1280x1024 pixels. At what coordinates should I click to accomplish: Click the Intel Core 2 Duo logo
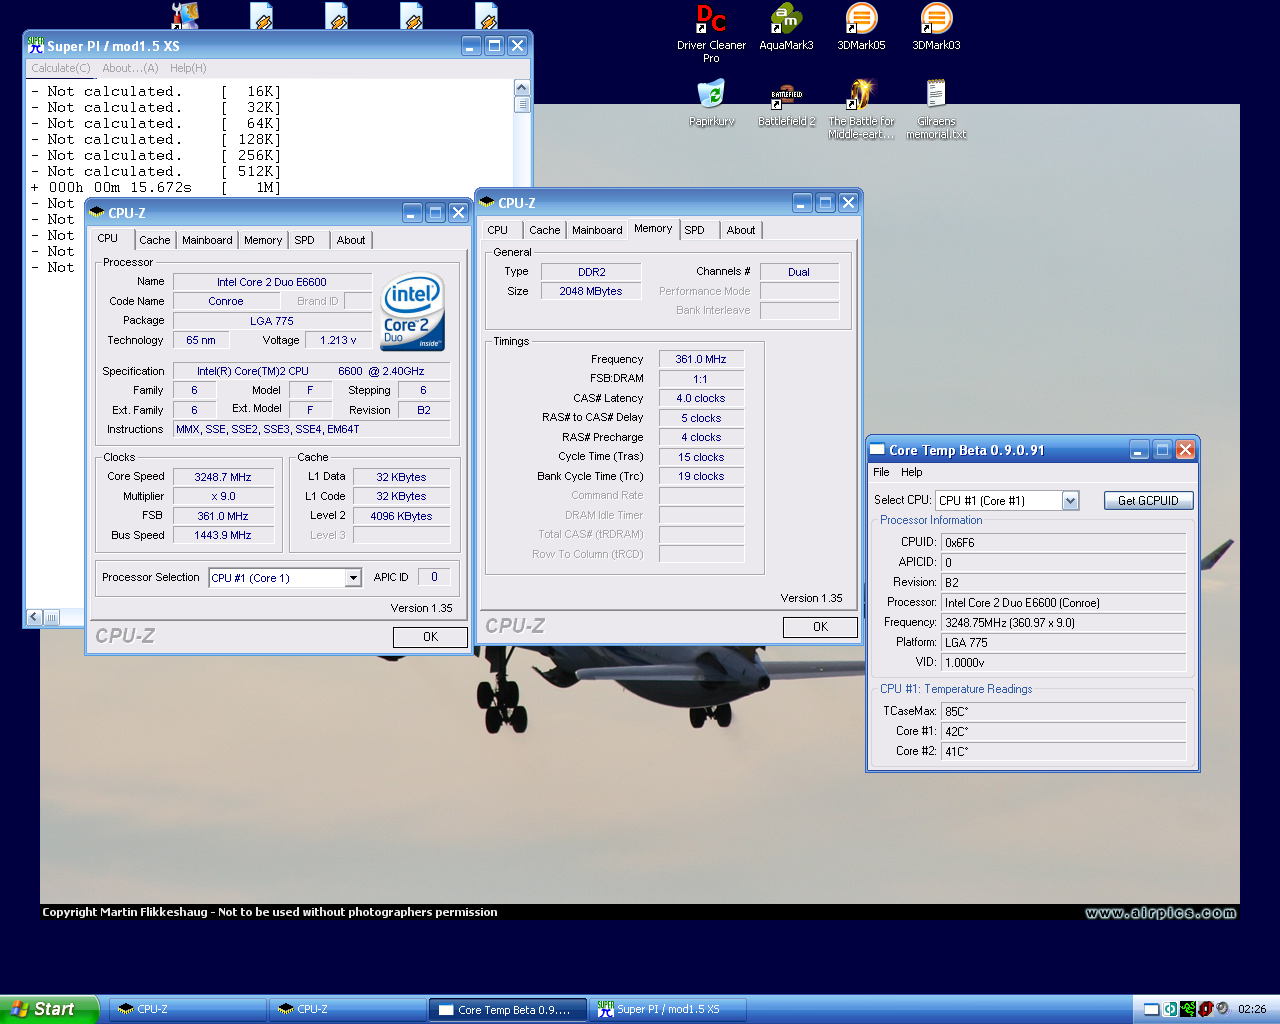point(412,312)
